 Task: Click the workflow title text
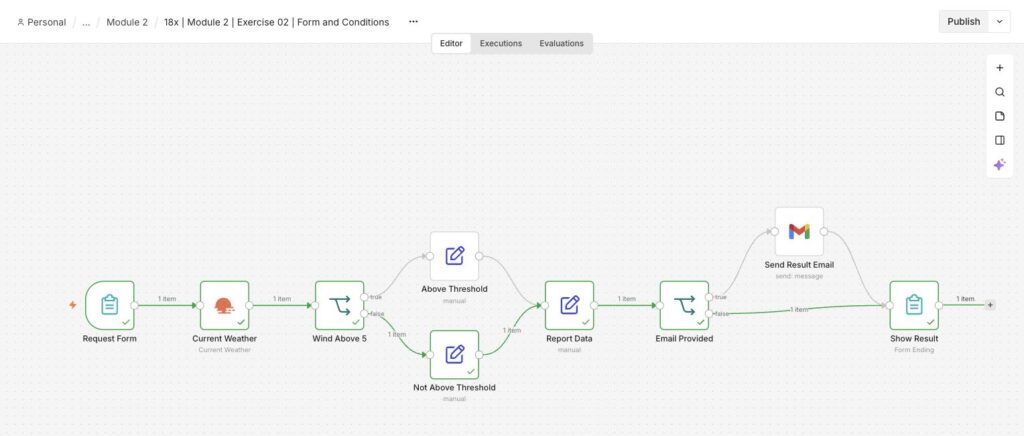276,22
